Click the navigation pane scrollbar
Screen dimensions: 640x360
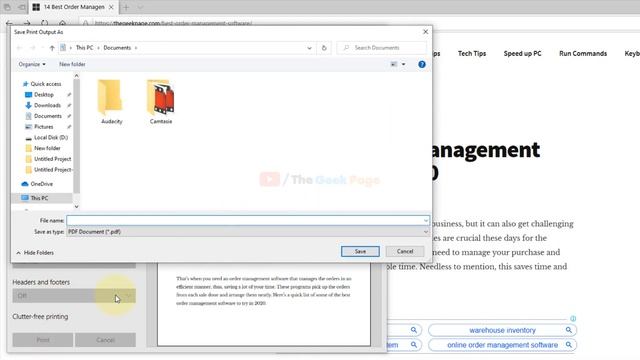tap(76, 136)
